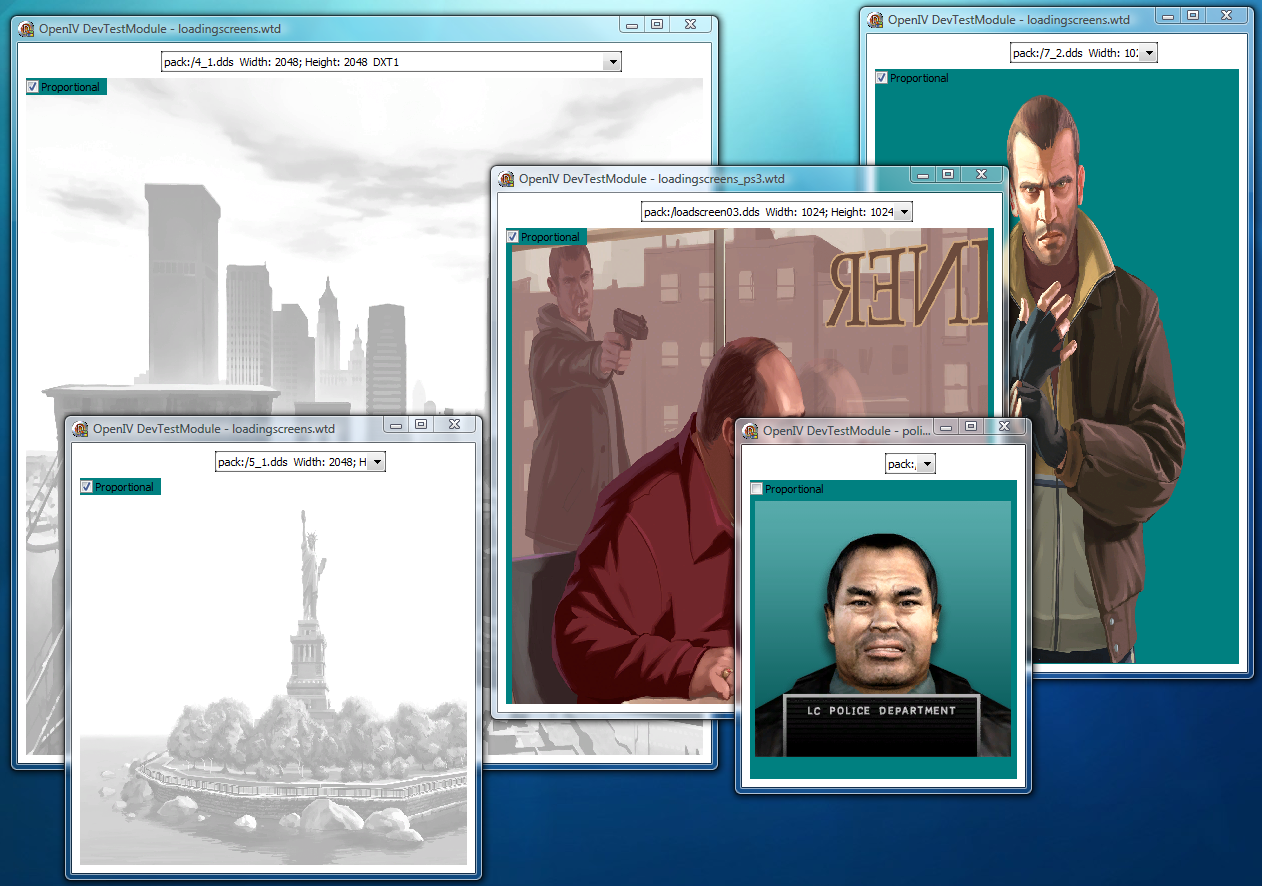Uncheck Proportional in the 7_2.dds window
The image size is (1262, 886).
[882, 78]
